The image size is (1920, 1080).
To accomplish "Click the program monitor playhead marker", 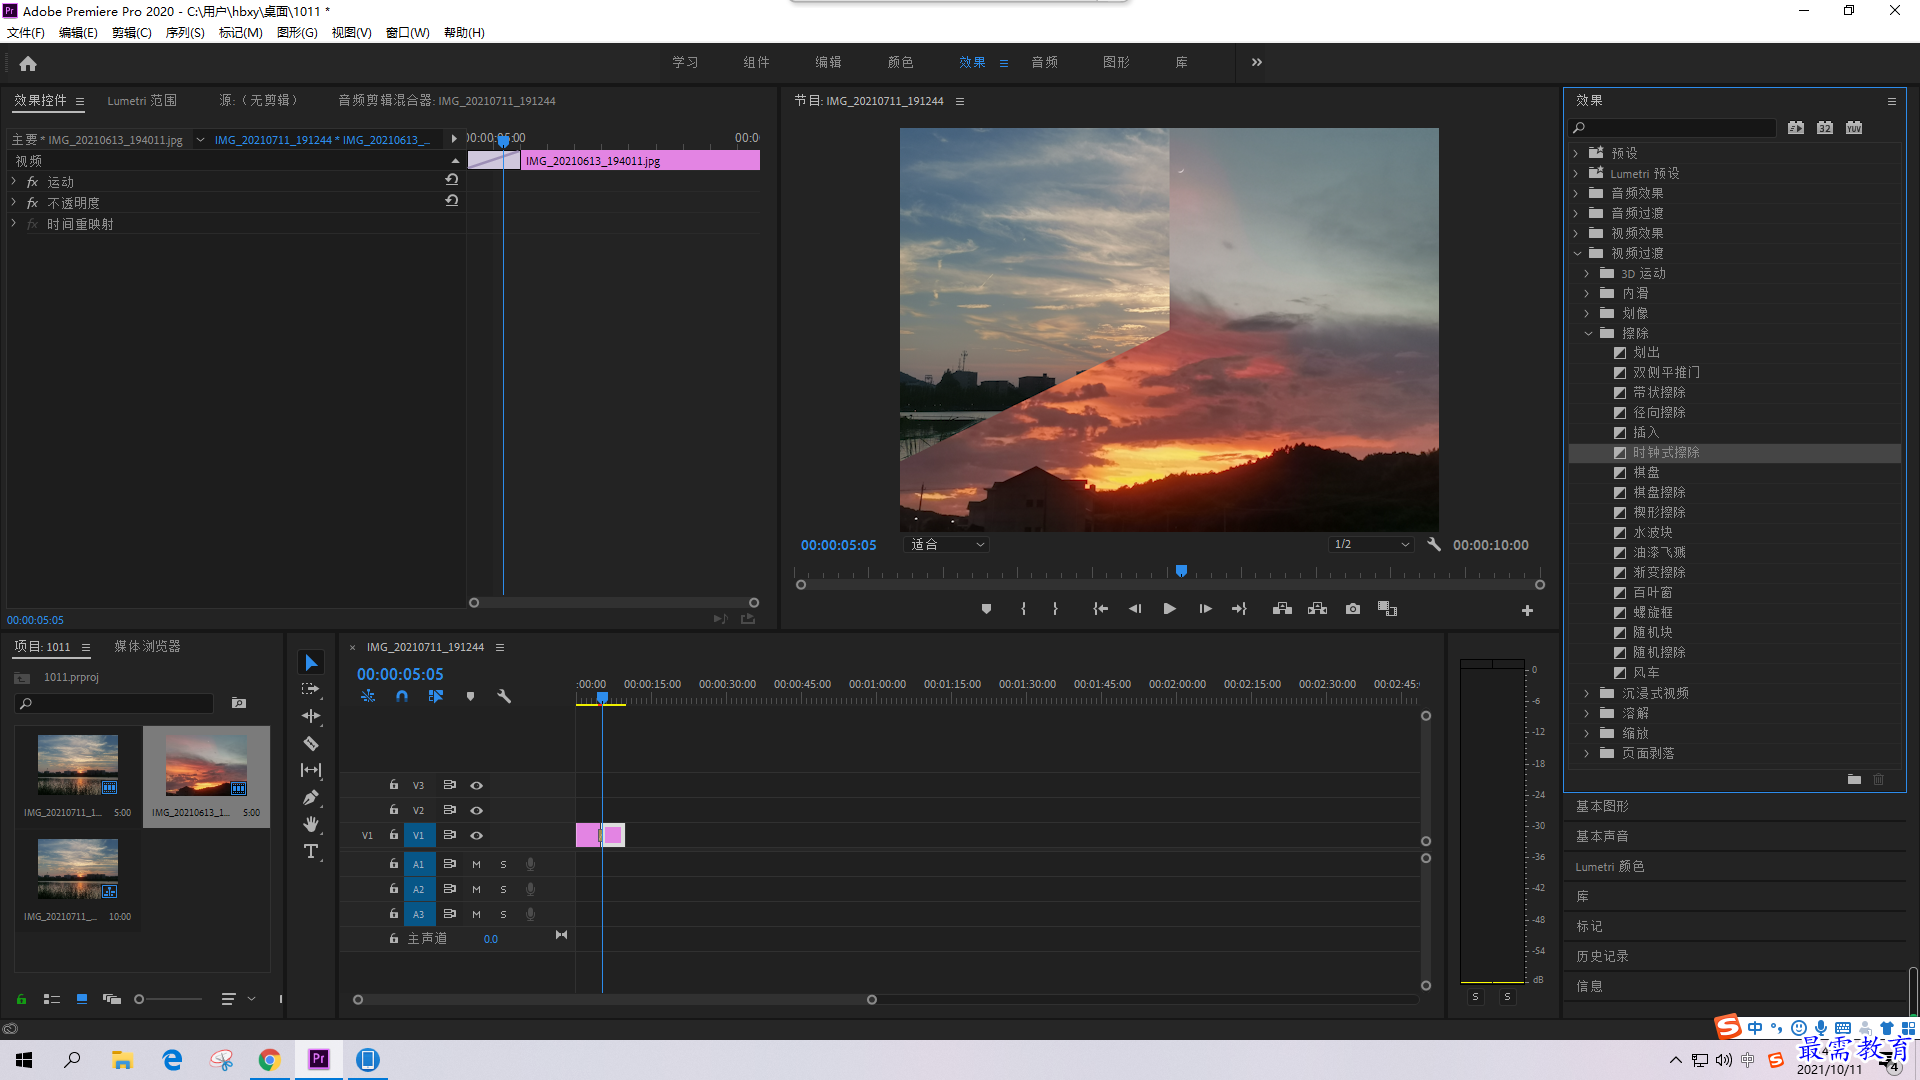I will [x=1181, y=571].
